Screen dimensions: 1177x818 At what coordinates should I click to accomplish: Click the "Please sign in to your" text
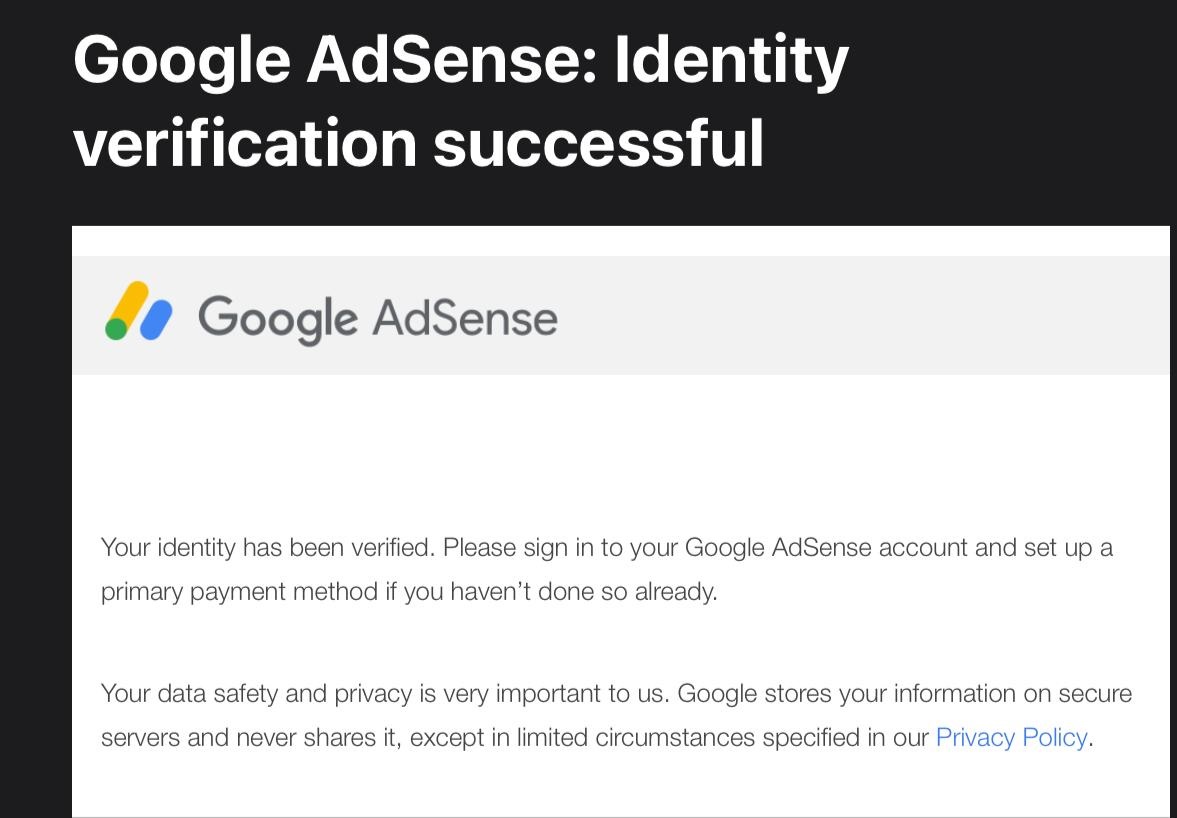(x=561, y=548)
